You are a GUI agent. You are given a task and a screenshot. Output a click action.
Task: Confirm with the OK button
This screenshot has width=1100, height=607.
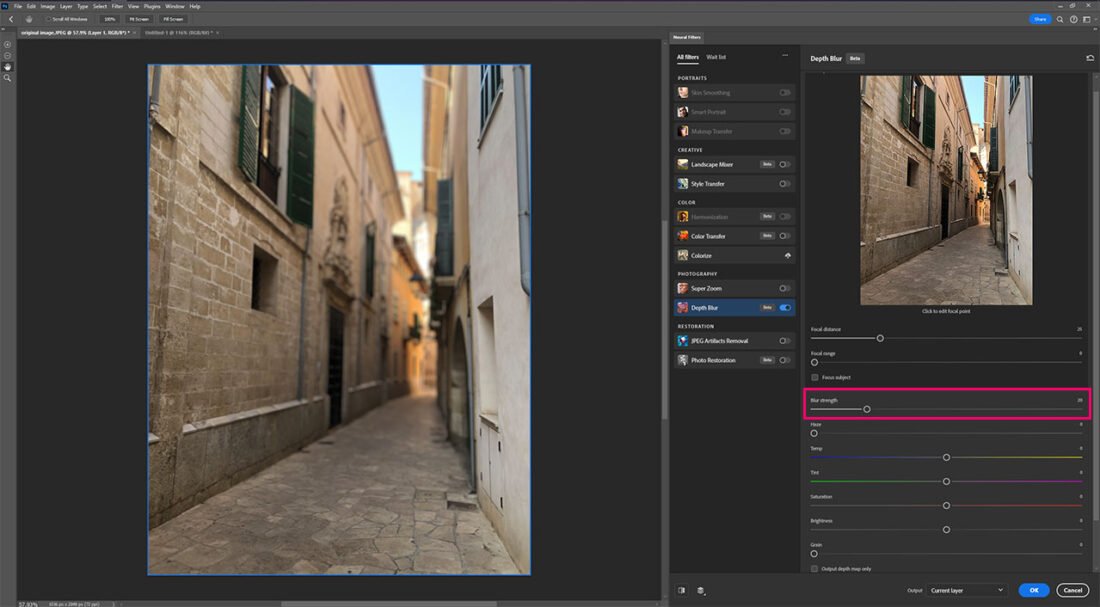1034,590
